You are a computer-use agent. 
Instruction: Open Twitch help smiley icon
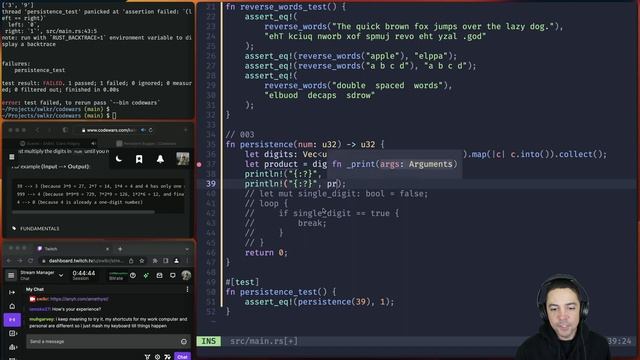click(133, 276)
